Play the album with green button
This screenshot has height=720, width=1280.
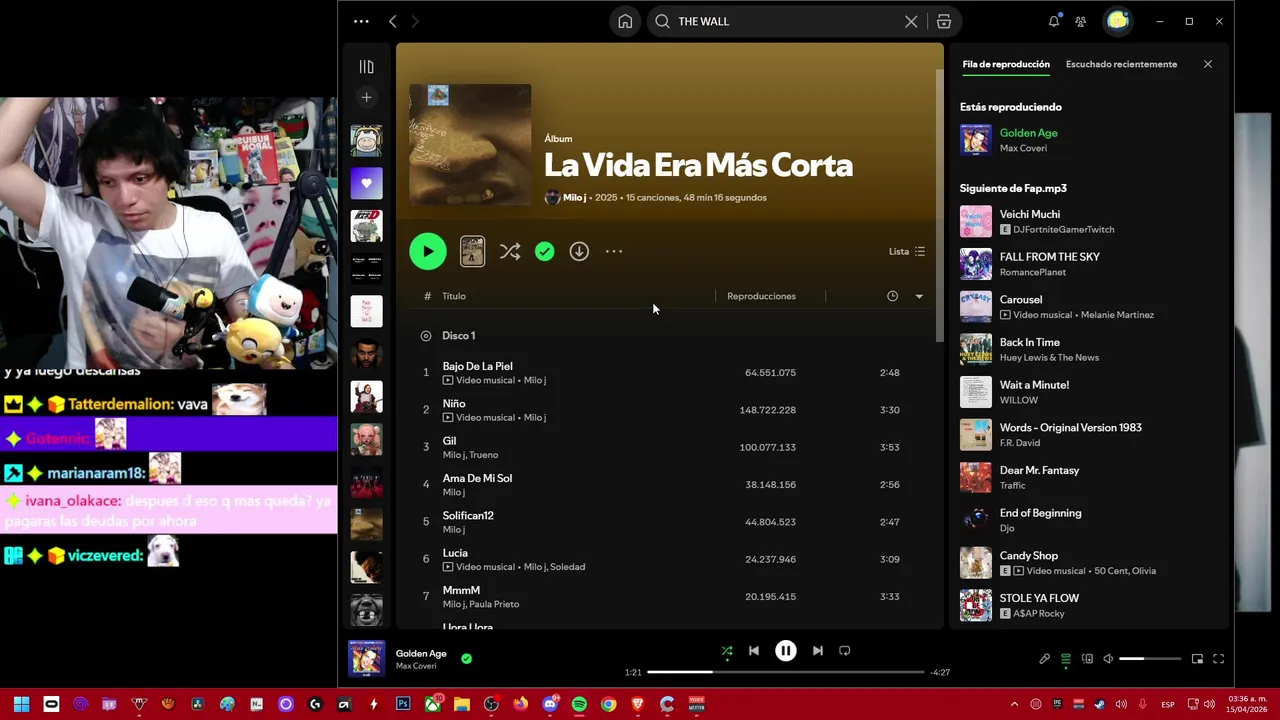pos(428,252)
